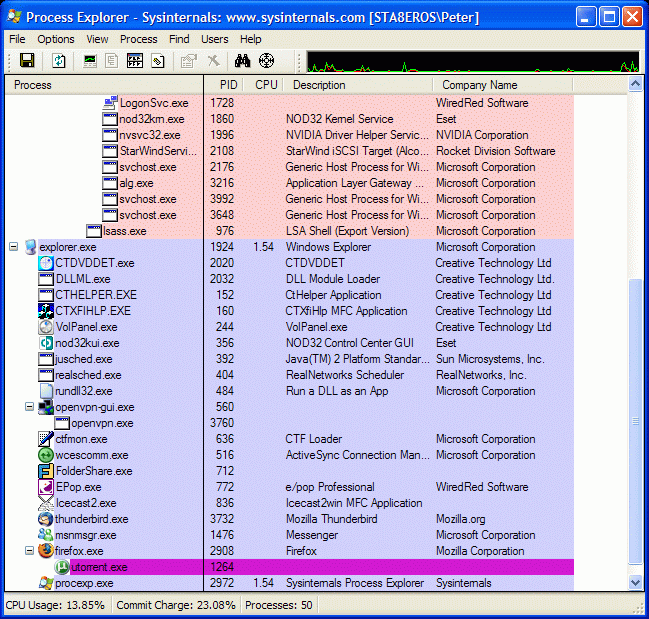Click the Refresh Now toolbar icon
The image size is (649, 619).
(58, 61)
